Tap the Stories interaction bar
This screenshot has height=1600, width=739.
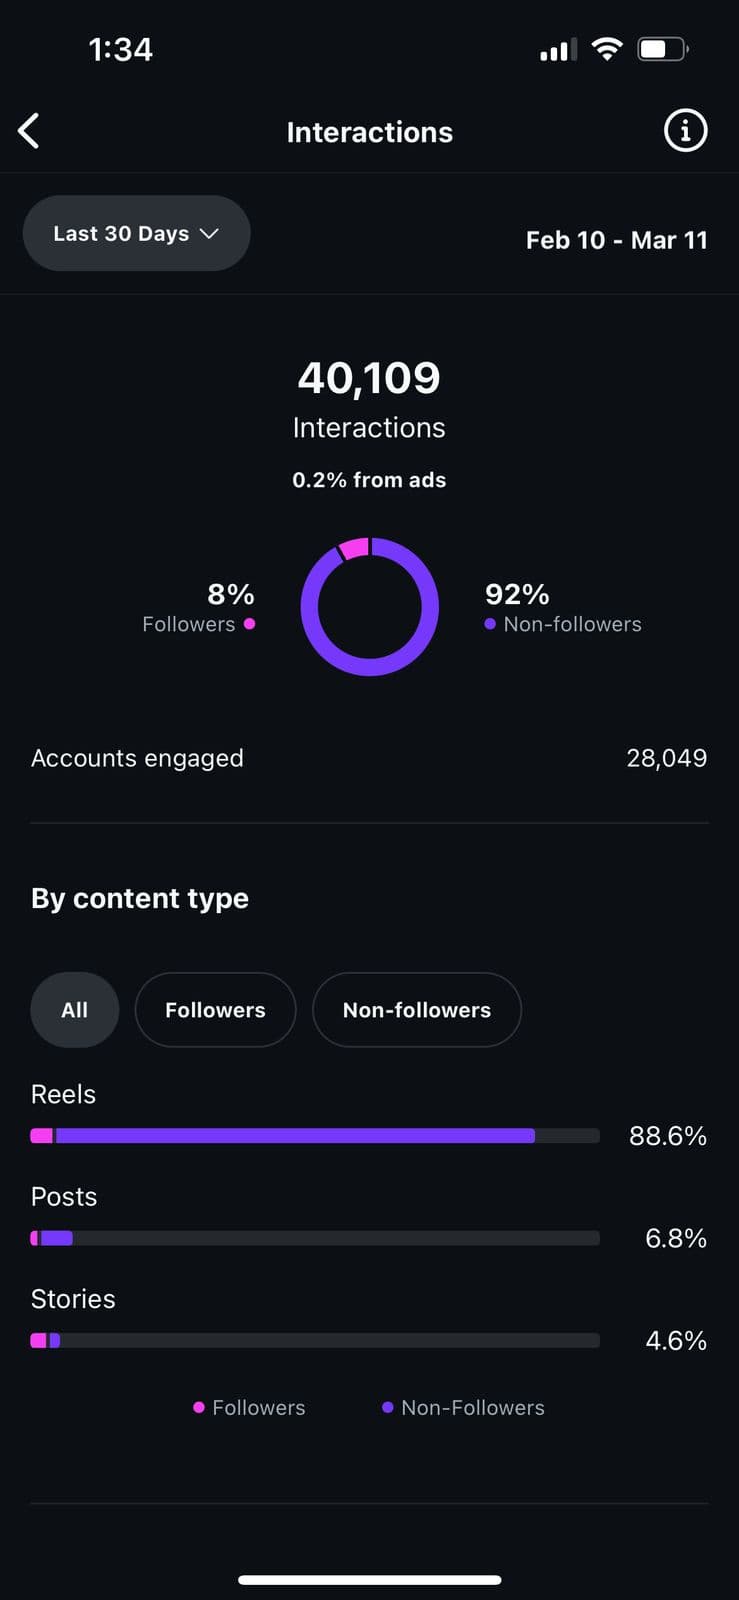click(x=315, y=1340)
